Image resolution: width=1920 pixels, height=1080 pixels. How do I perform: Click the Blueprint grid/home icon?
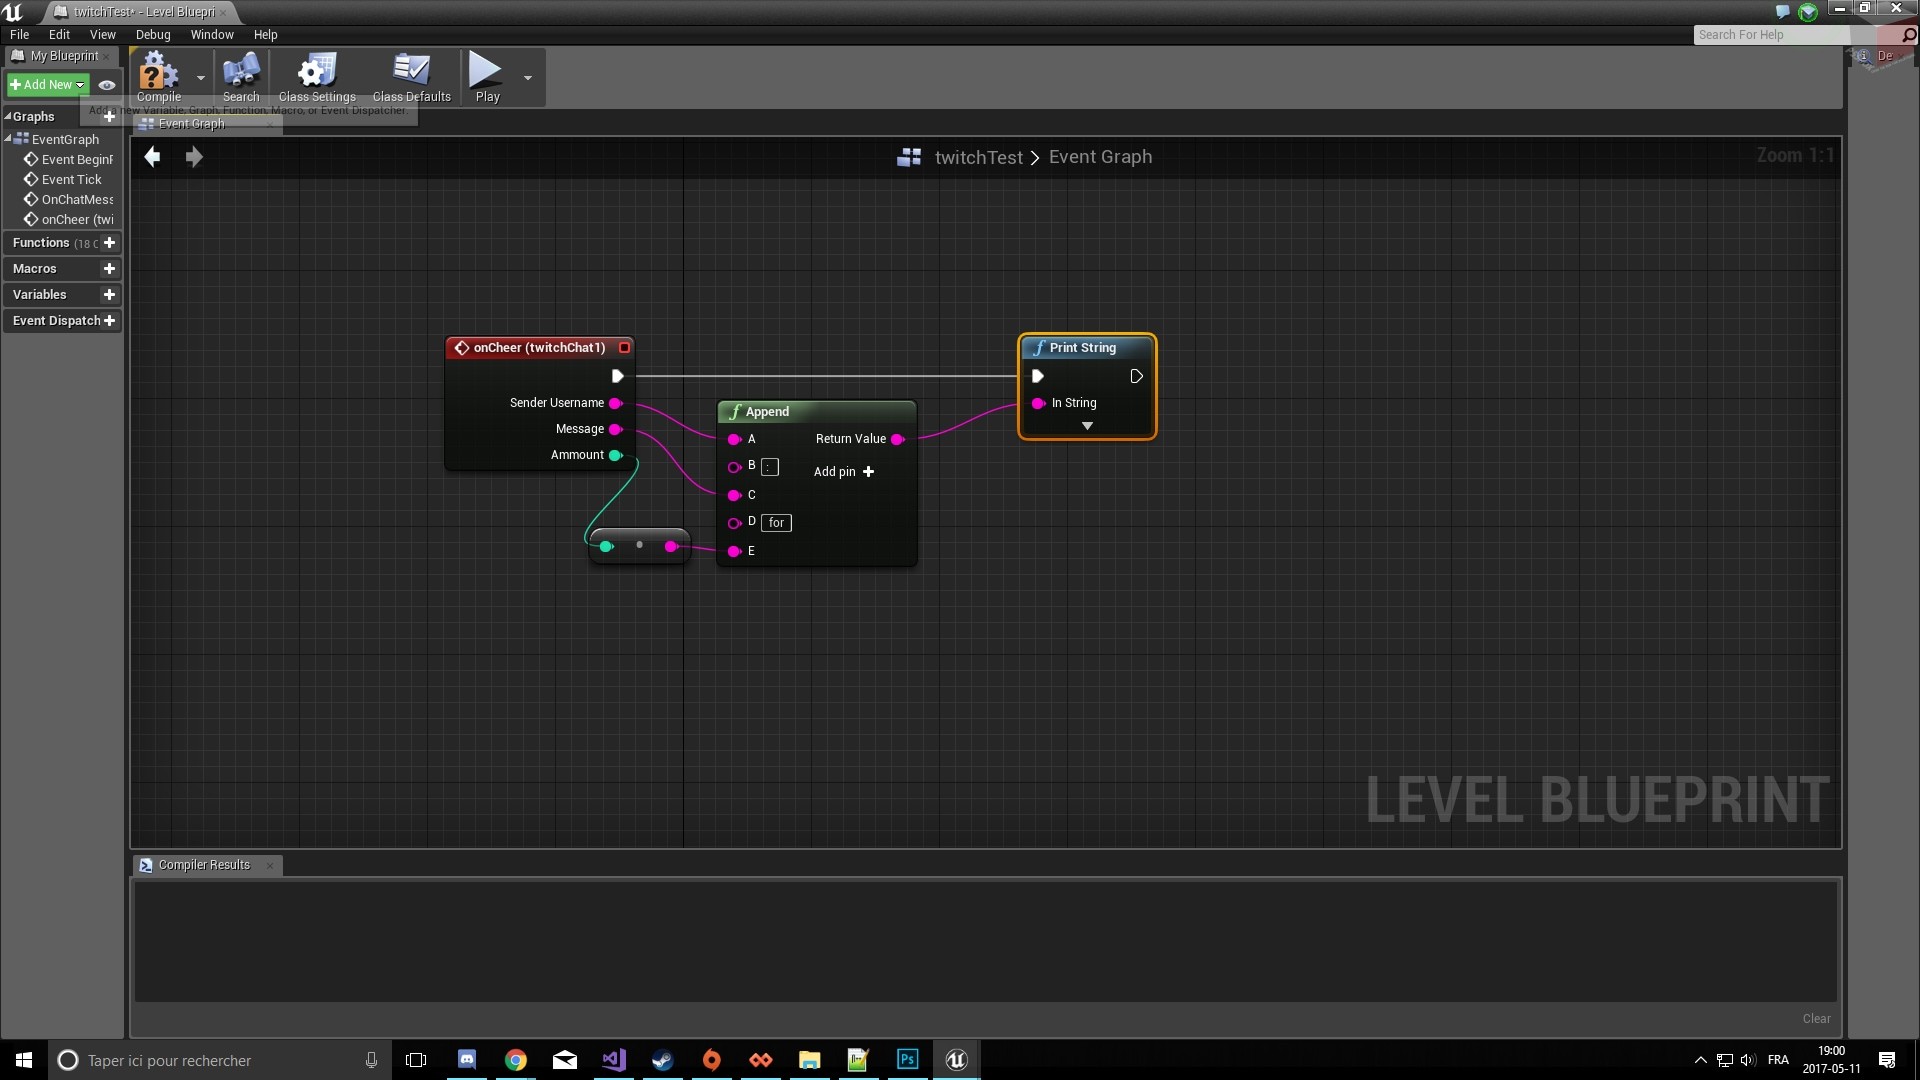pos(910,156)
